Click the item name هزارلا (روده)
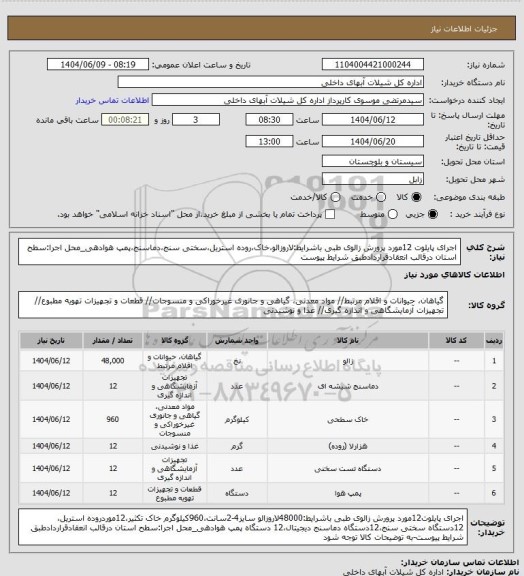 pos(348,446)
